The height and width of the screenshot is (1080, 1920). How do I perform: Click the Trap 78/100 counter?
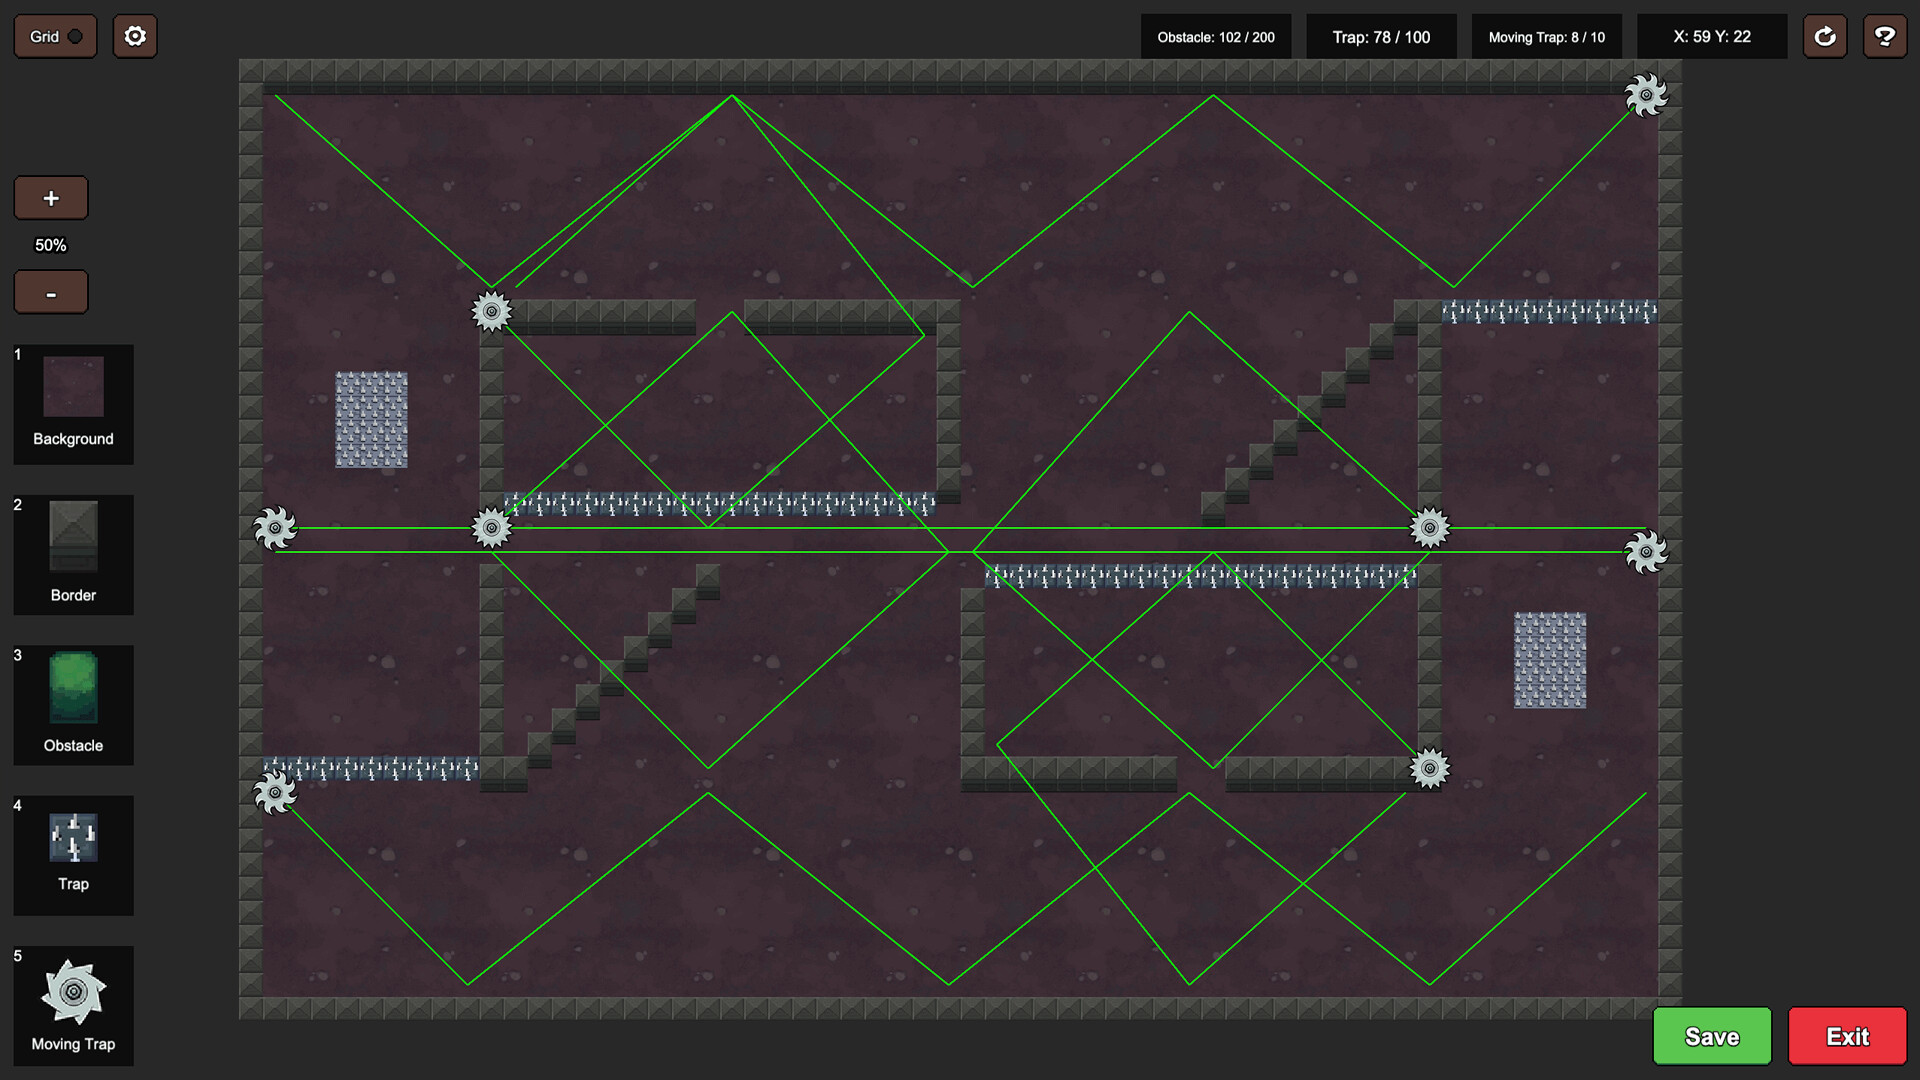click(1382, 36)
